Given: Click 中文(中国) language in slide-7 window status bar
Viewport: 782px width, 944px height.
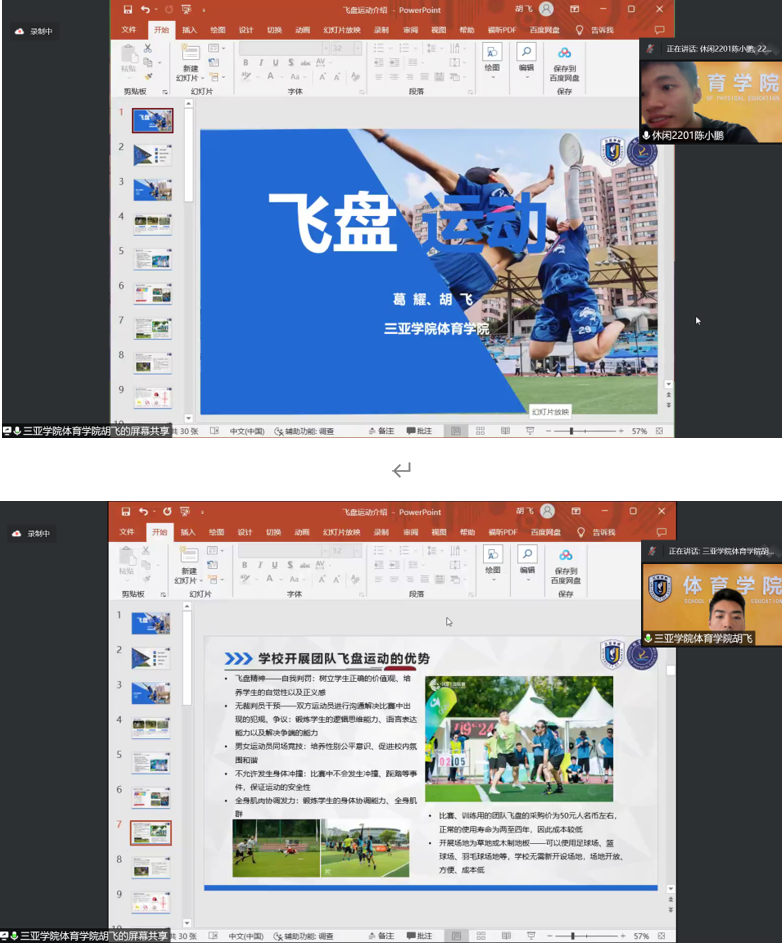Looking at the screenshot, I should (x=246, y=936).
